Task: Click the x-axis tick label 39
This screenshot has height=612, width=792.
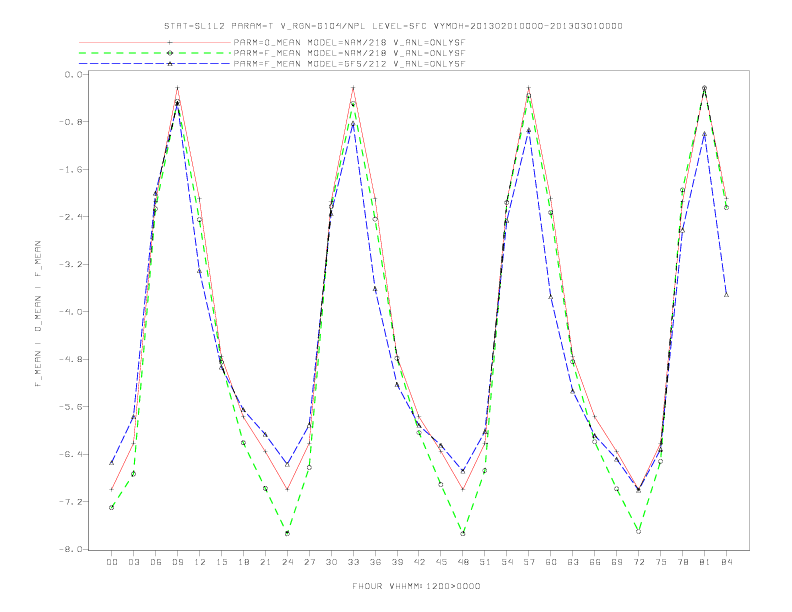Action: click(397, 562)
